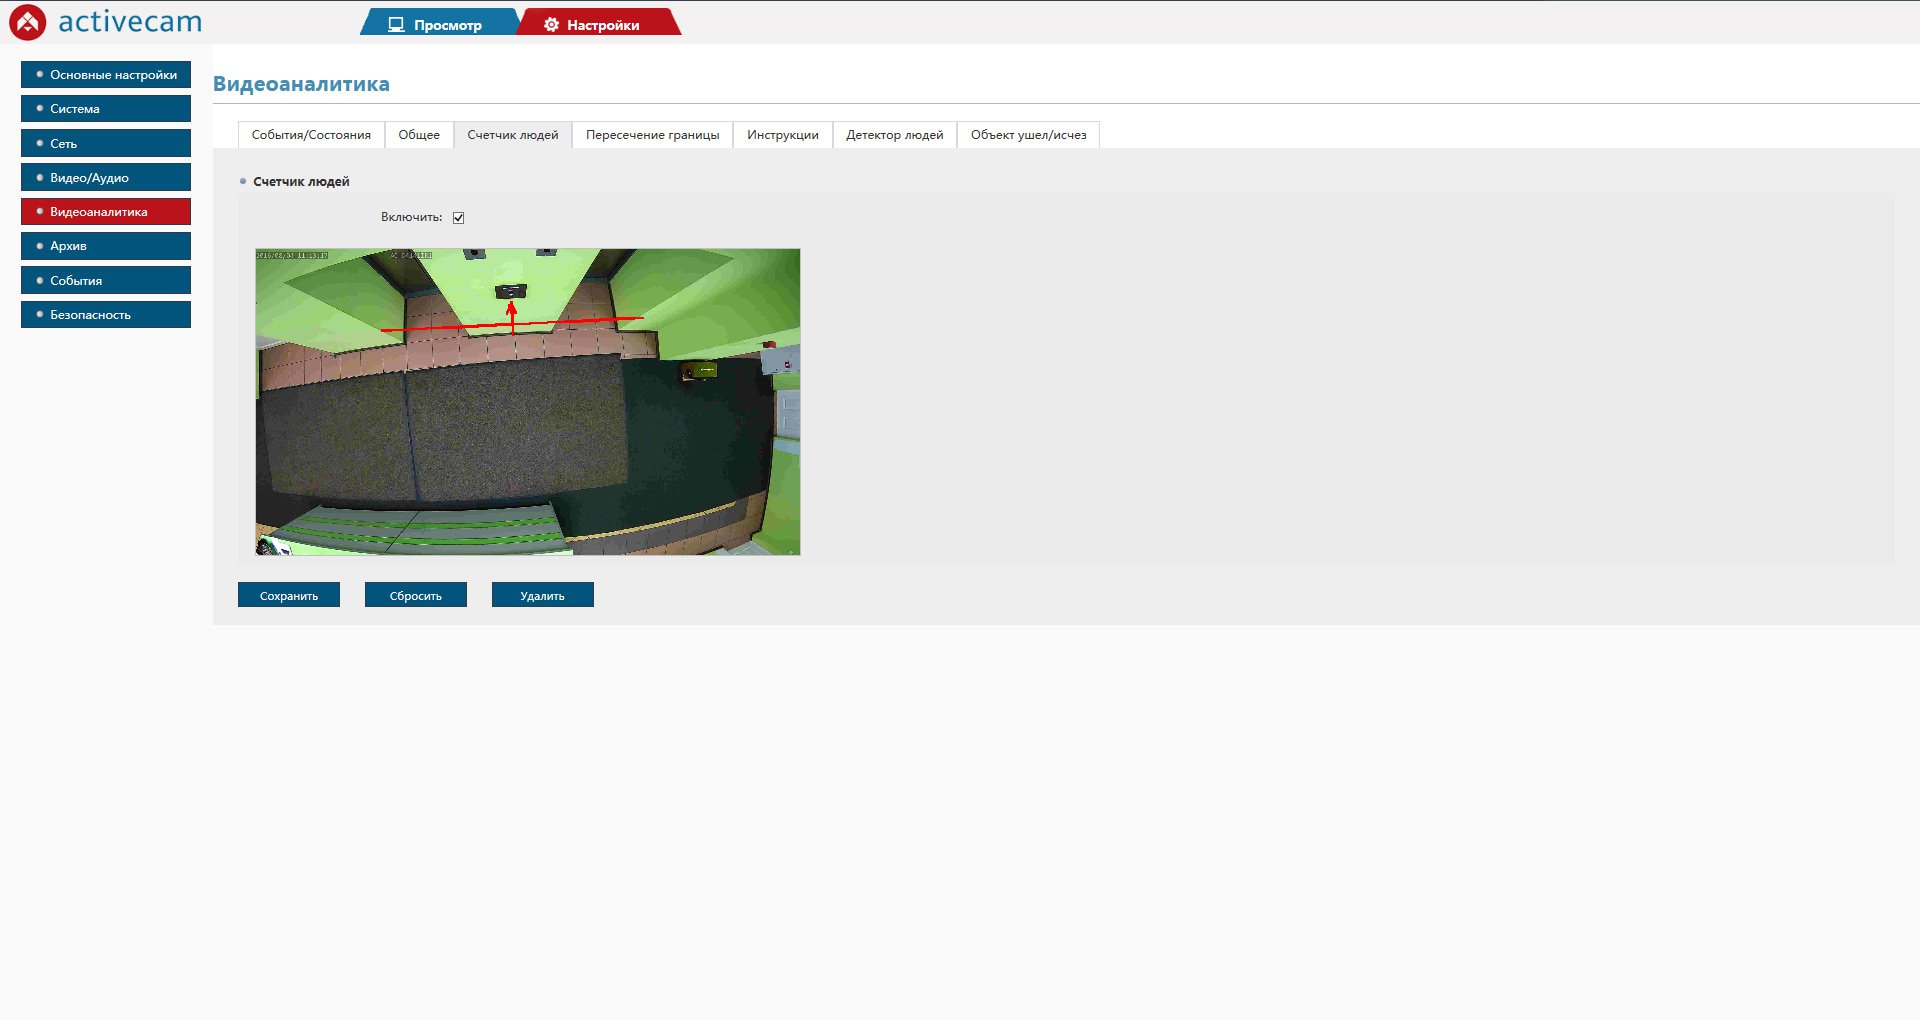The width and height of the screenshot is (1920, 1020).
Task: Open the Просмотр view tab
Action: [438, 24]
